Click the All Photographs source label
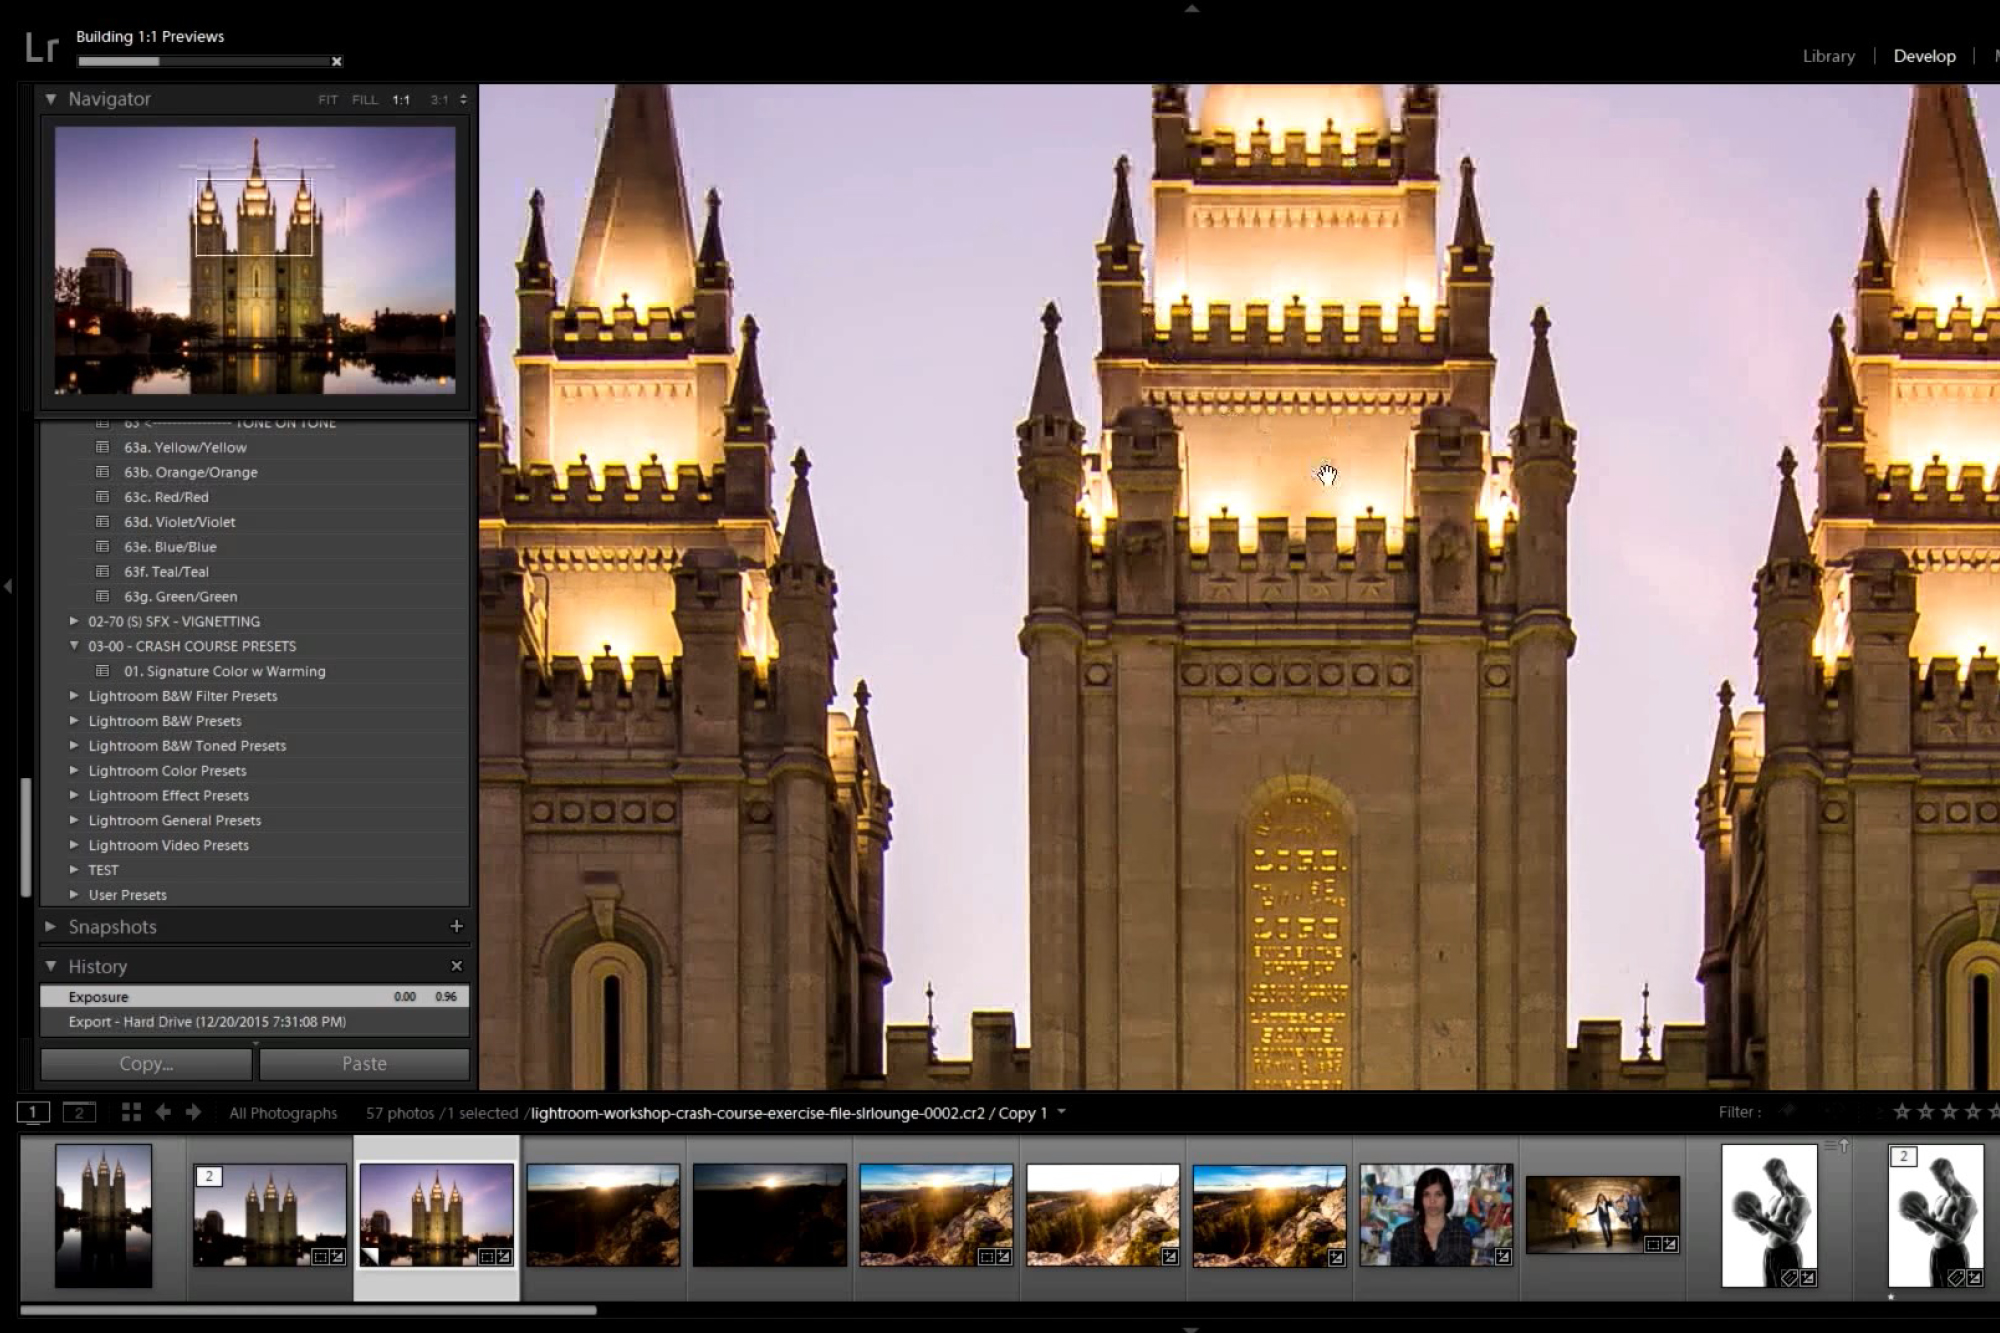2000x1333 pixels. pyautogui.click(x=283, y=1114)
